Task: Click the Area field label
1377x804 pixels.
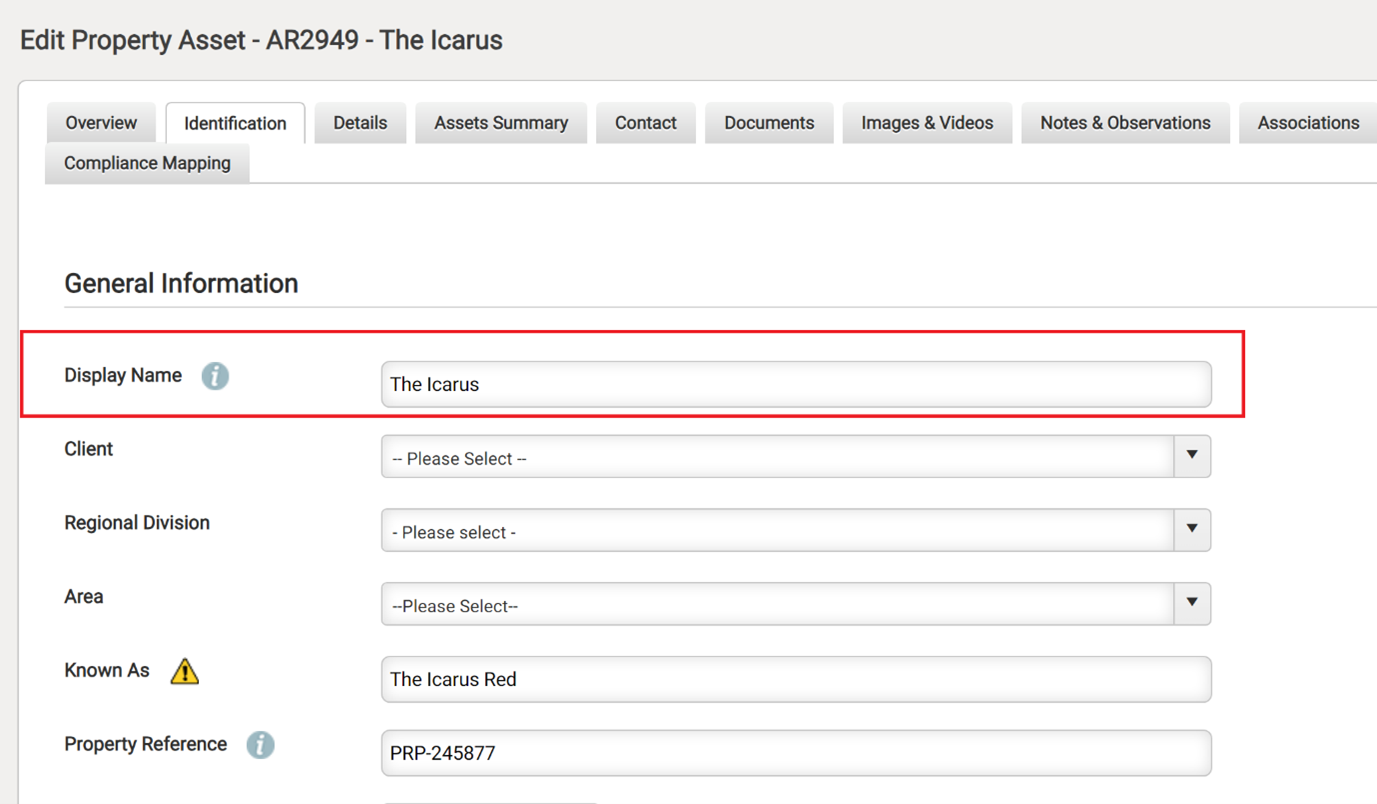Action: click(84, 597)
